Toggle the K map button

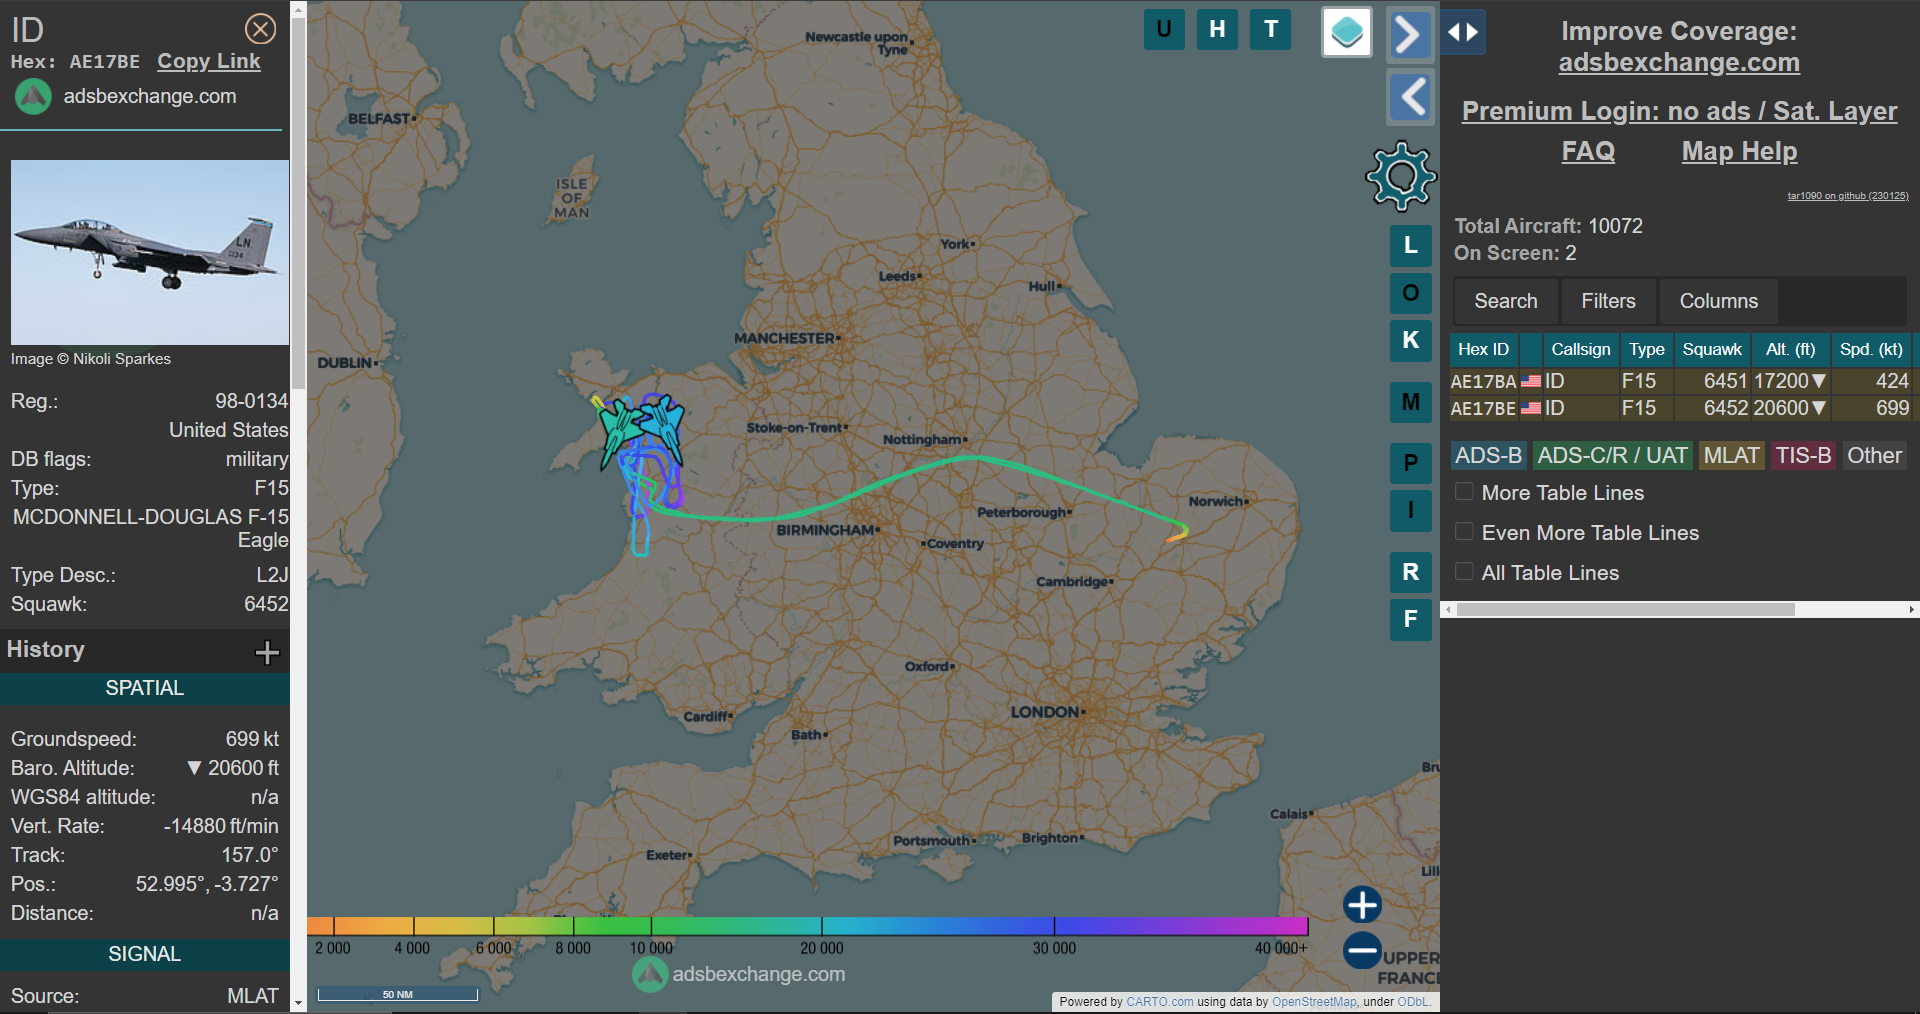[1411, 340]
